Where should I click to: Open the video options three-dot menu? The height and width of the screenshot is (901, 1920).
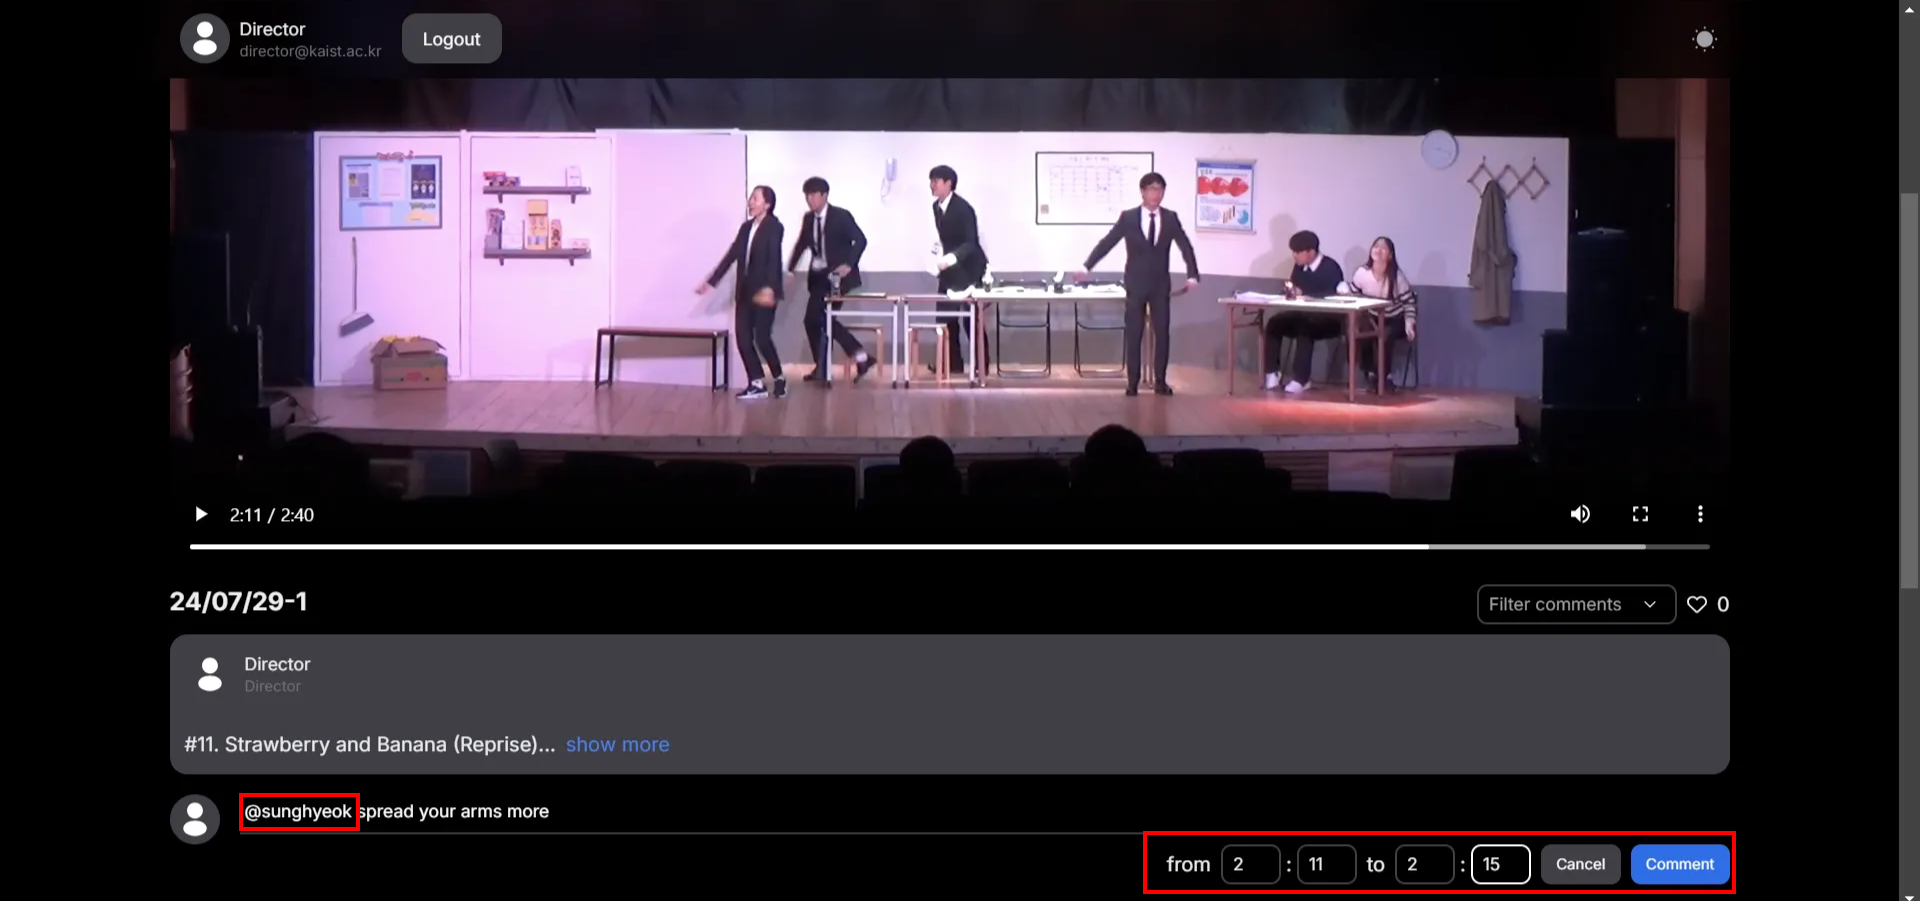tap(1701, 514)
